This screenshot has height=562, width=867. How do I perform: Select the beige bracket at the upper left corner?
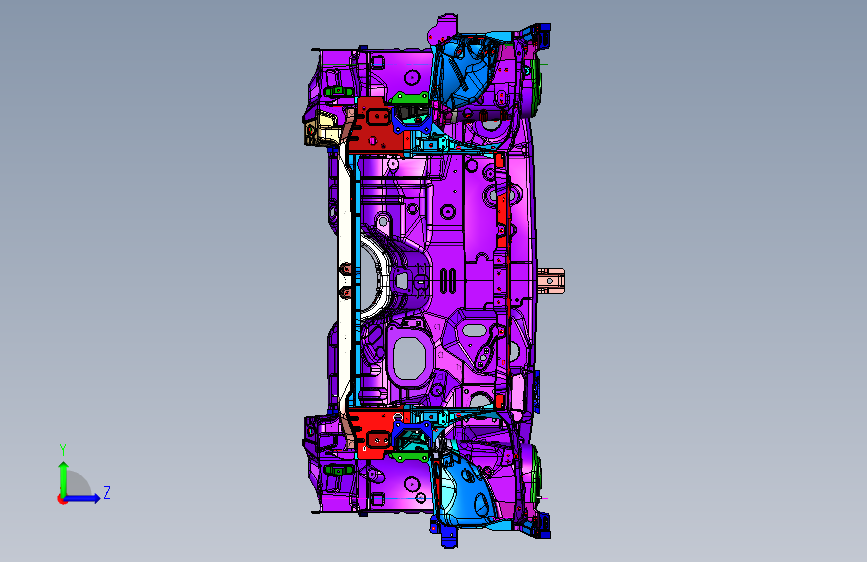pyautogui.click(x=320, y=128)
